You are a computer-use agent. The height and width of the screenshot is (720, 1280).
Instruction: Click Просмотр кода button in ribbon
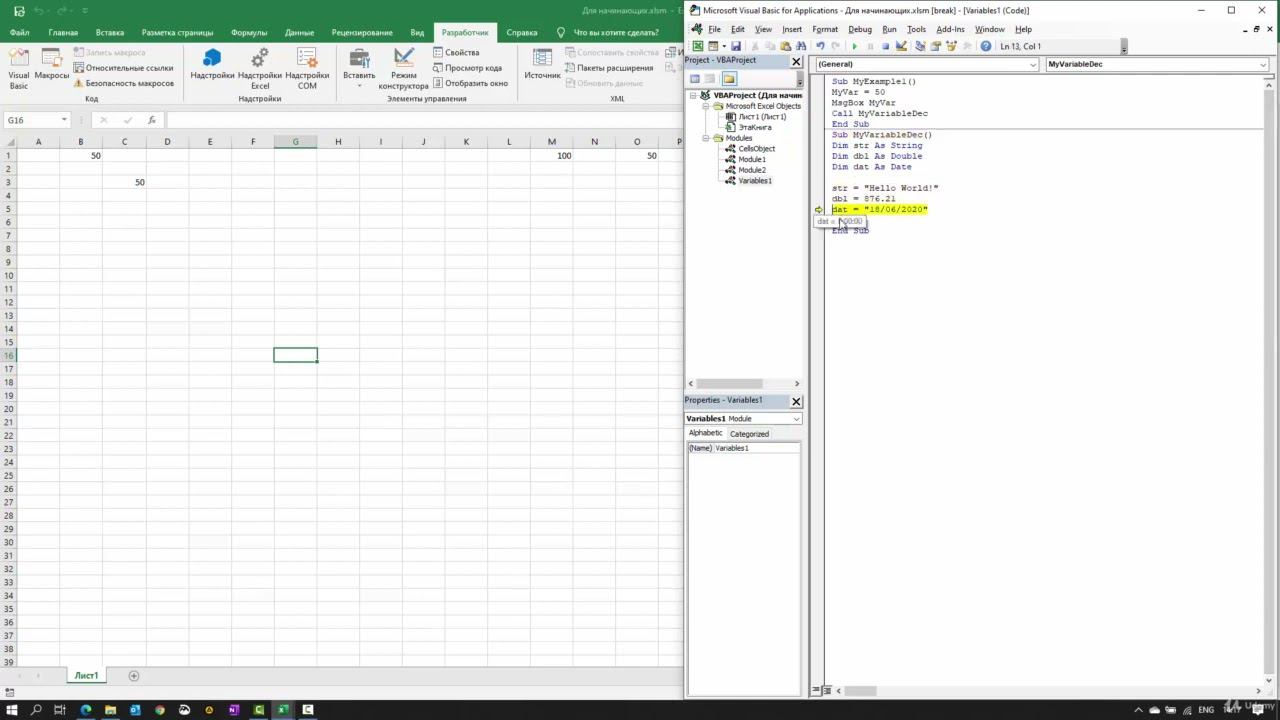pos(467,68)
